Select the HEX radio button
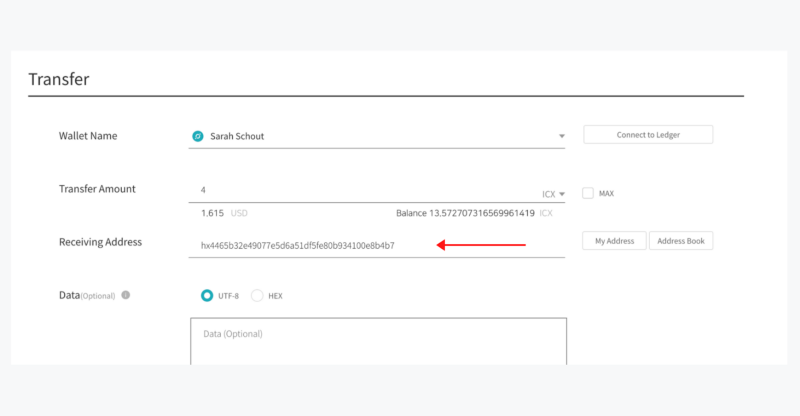This screenshot has height=416, width=800. tap(257, 296)
